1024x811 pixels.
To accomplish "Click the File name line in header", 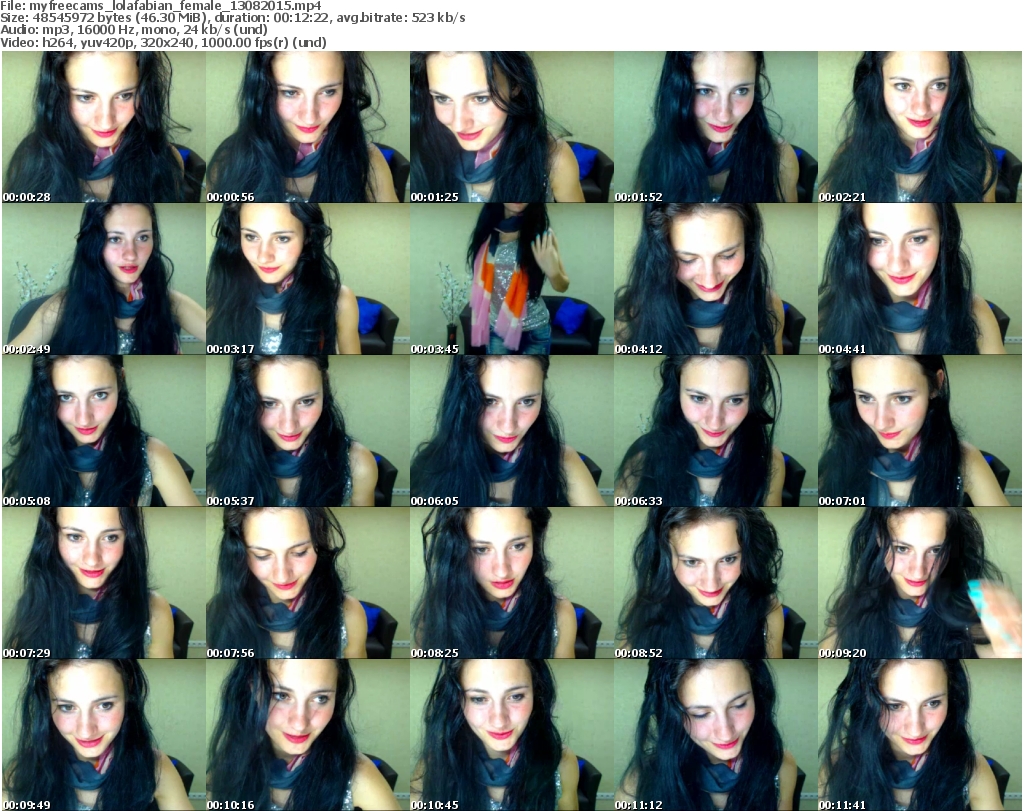I will 161,6.
